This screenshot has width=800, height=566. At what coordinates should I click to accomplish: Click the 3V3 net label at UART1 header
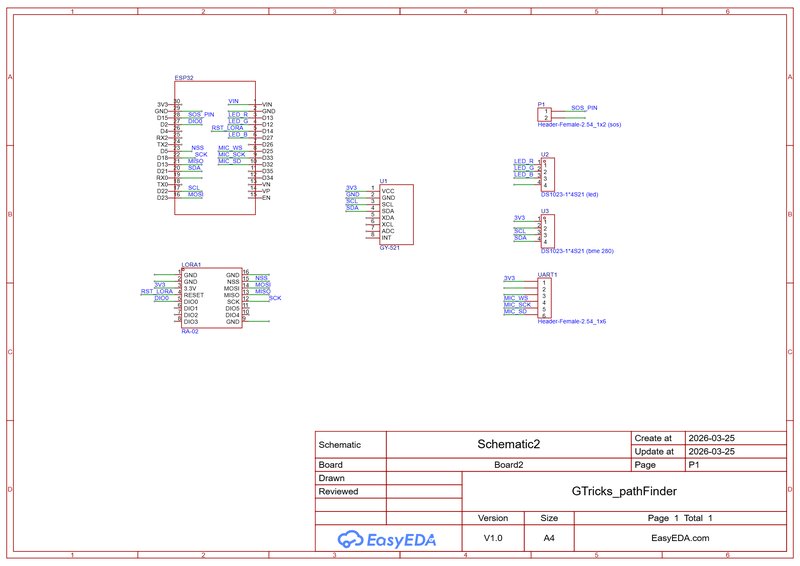pyautogui.click(x=509, y=278)
